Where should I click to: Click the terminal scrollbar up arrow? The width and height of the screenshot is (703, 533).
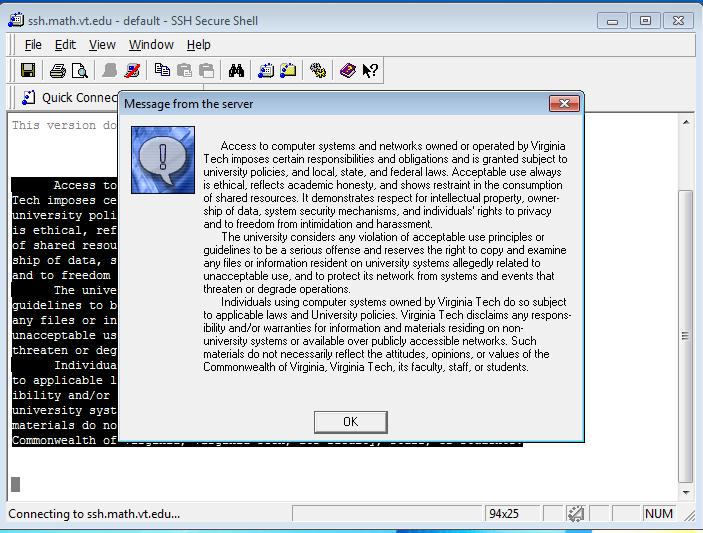(x=686, y=122)
